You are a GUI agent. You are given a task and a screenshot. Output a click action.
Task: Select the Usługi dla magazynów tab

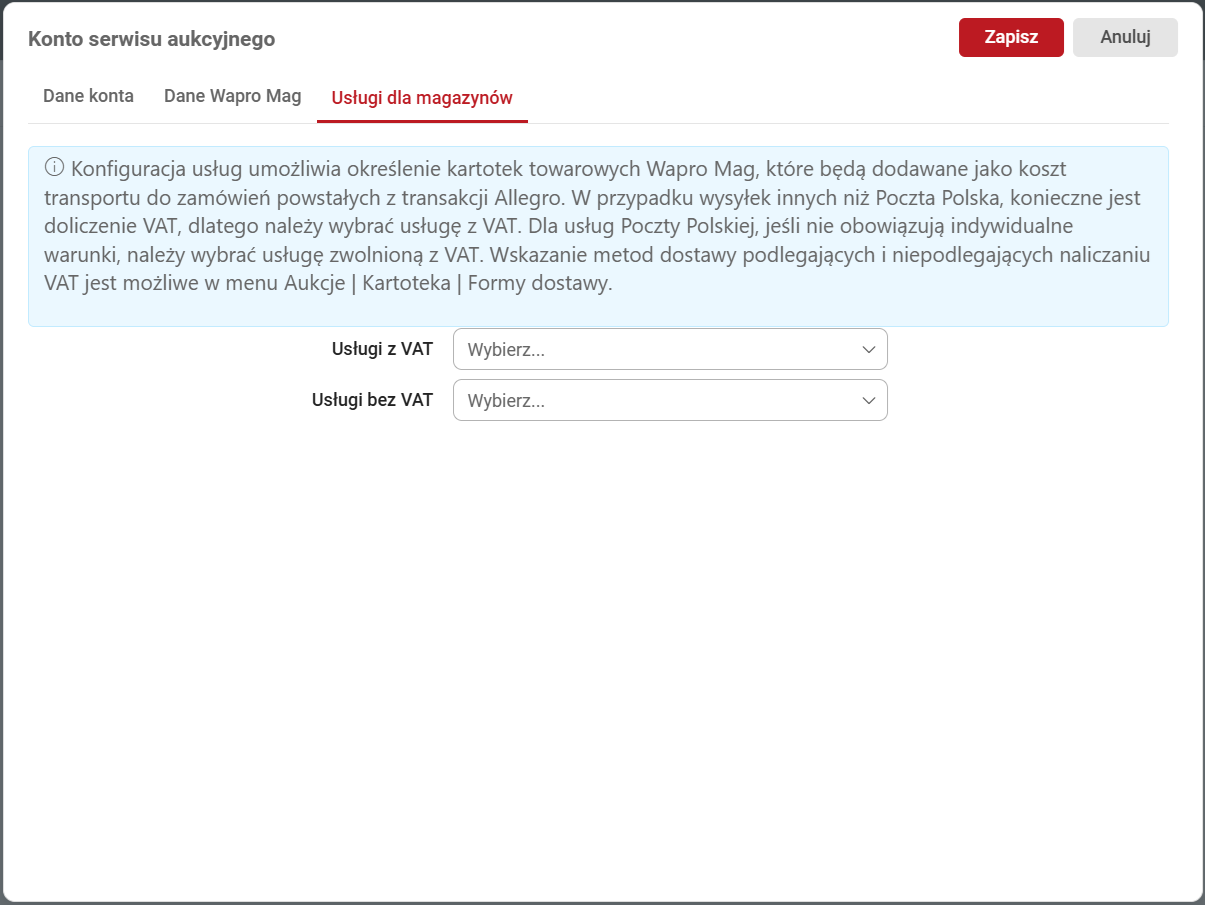point(422,98)
